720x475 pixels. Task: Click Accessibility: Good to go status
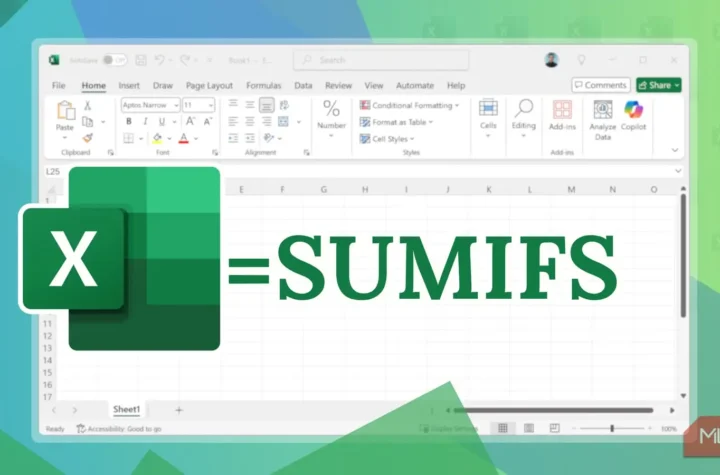[119, 429]
